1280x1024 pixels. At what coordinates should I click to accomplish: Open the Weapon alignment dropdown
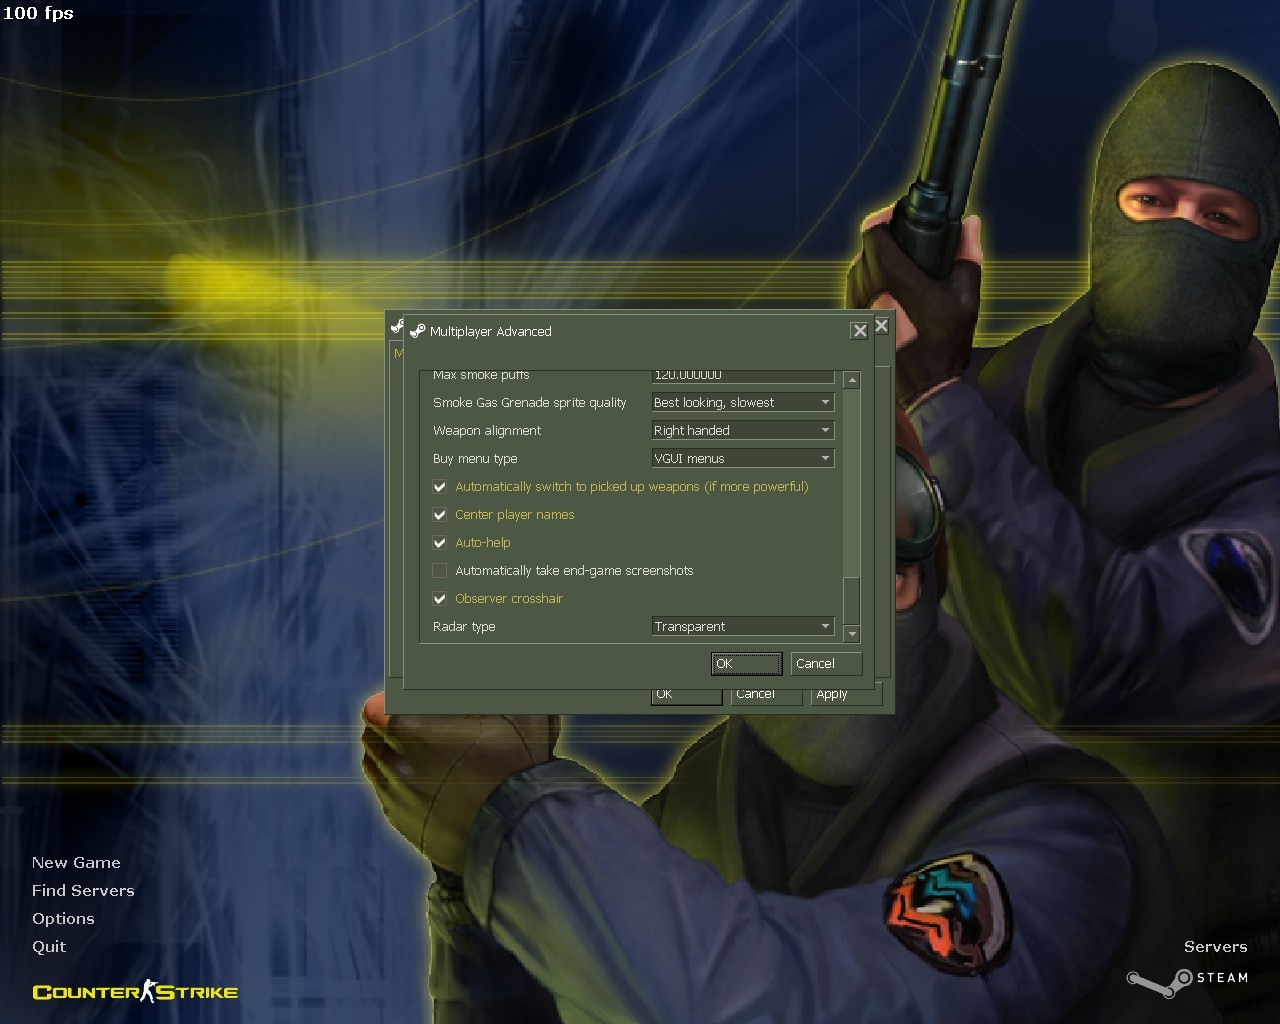pyautogui.click(x=743, y=430)
